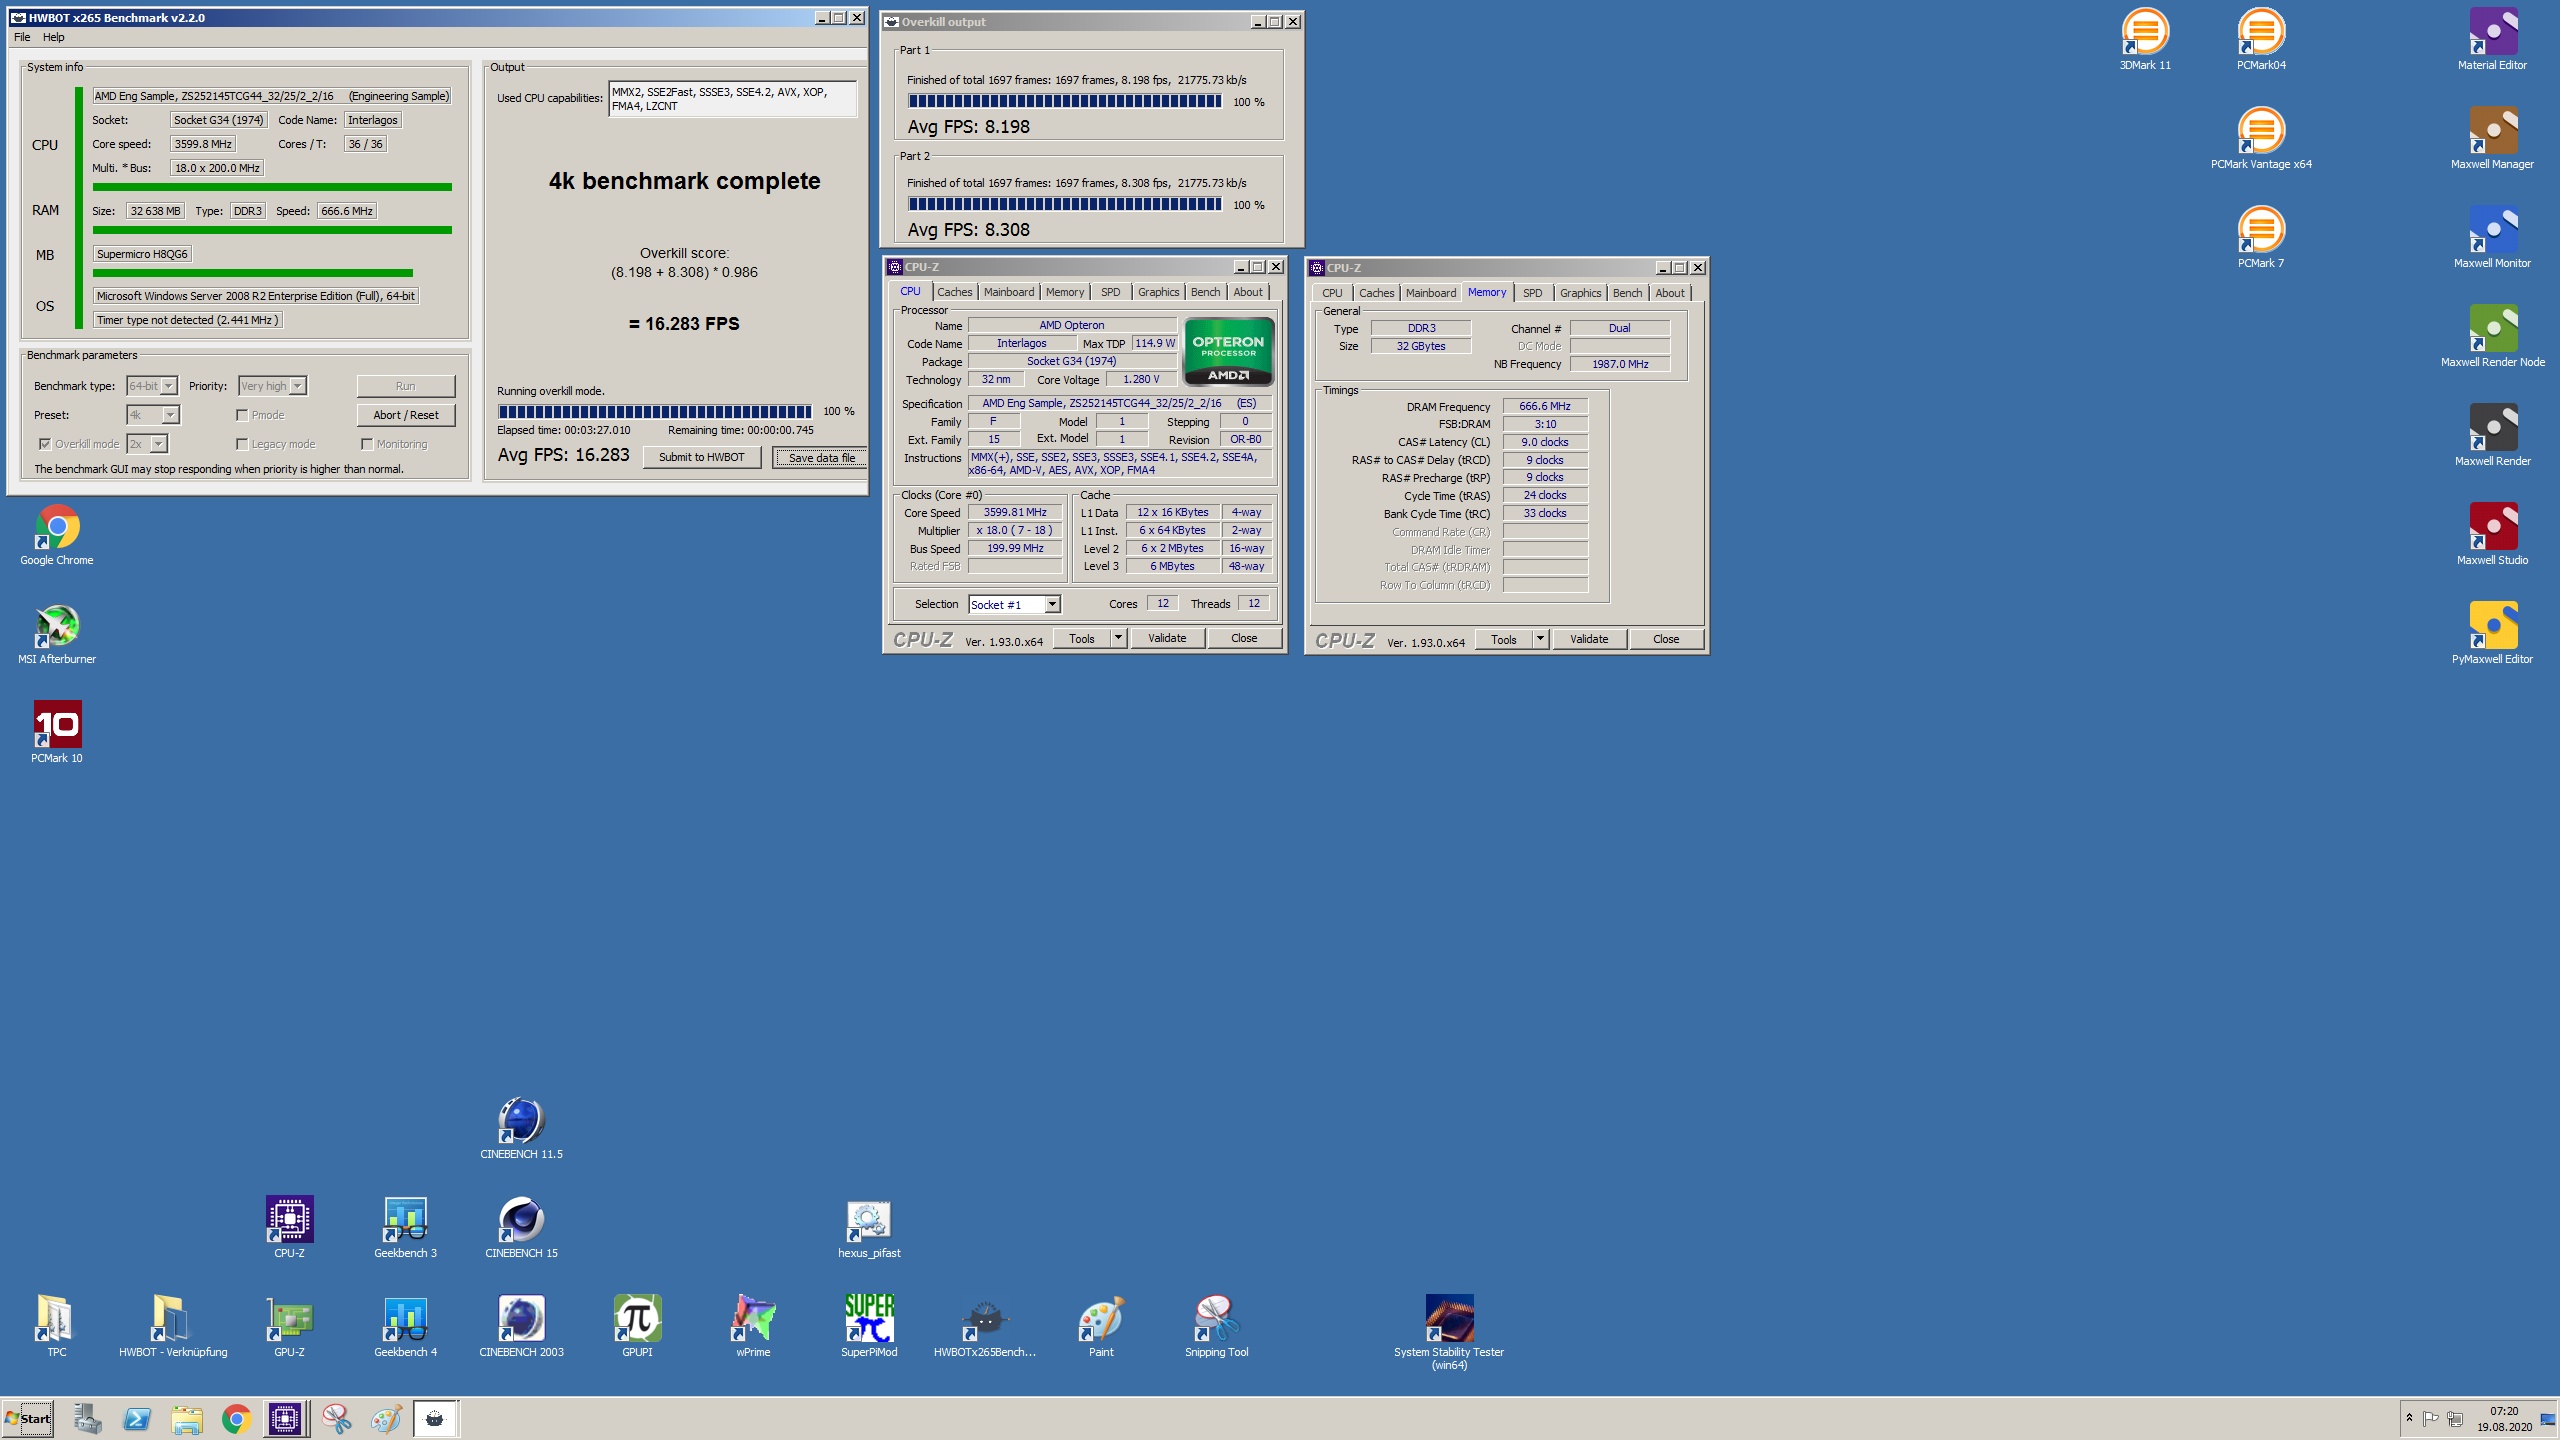Launch wPrime desktop icon
Image resolution: width=2560 pixels, height=1440 pixels.
coord(753,1327)
